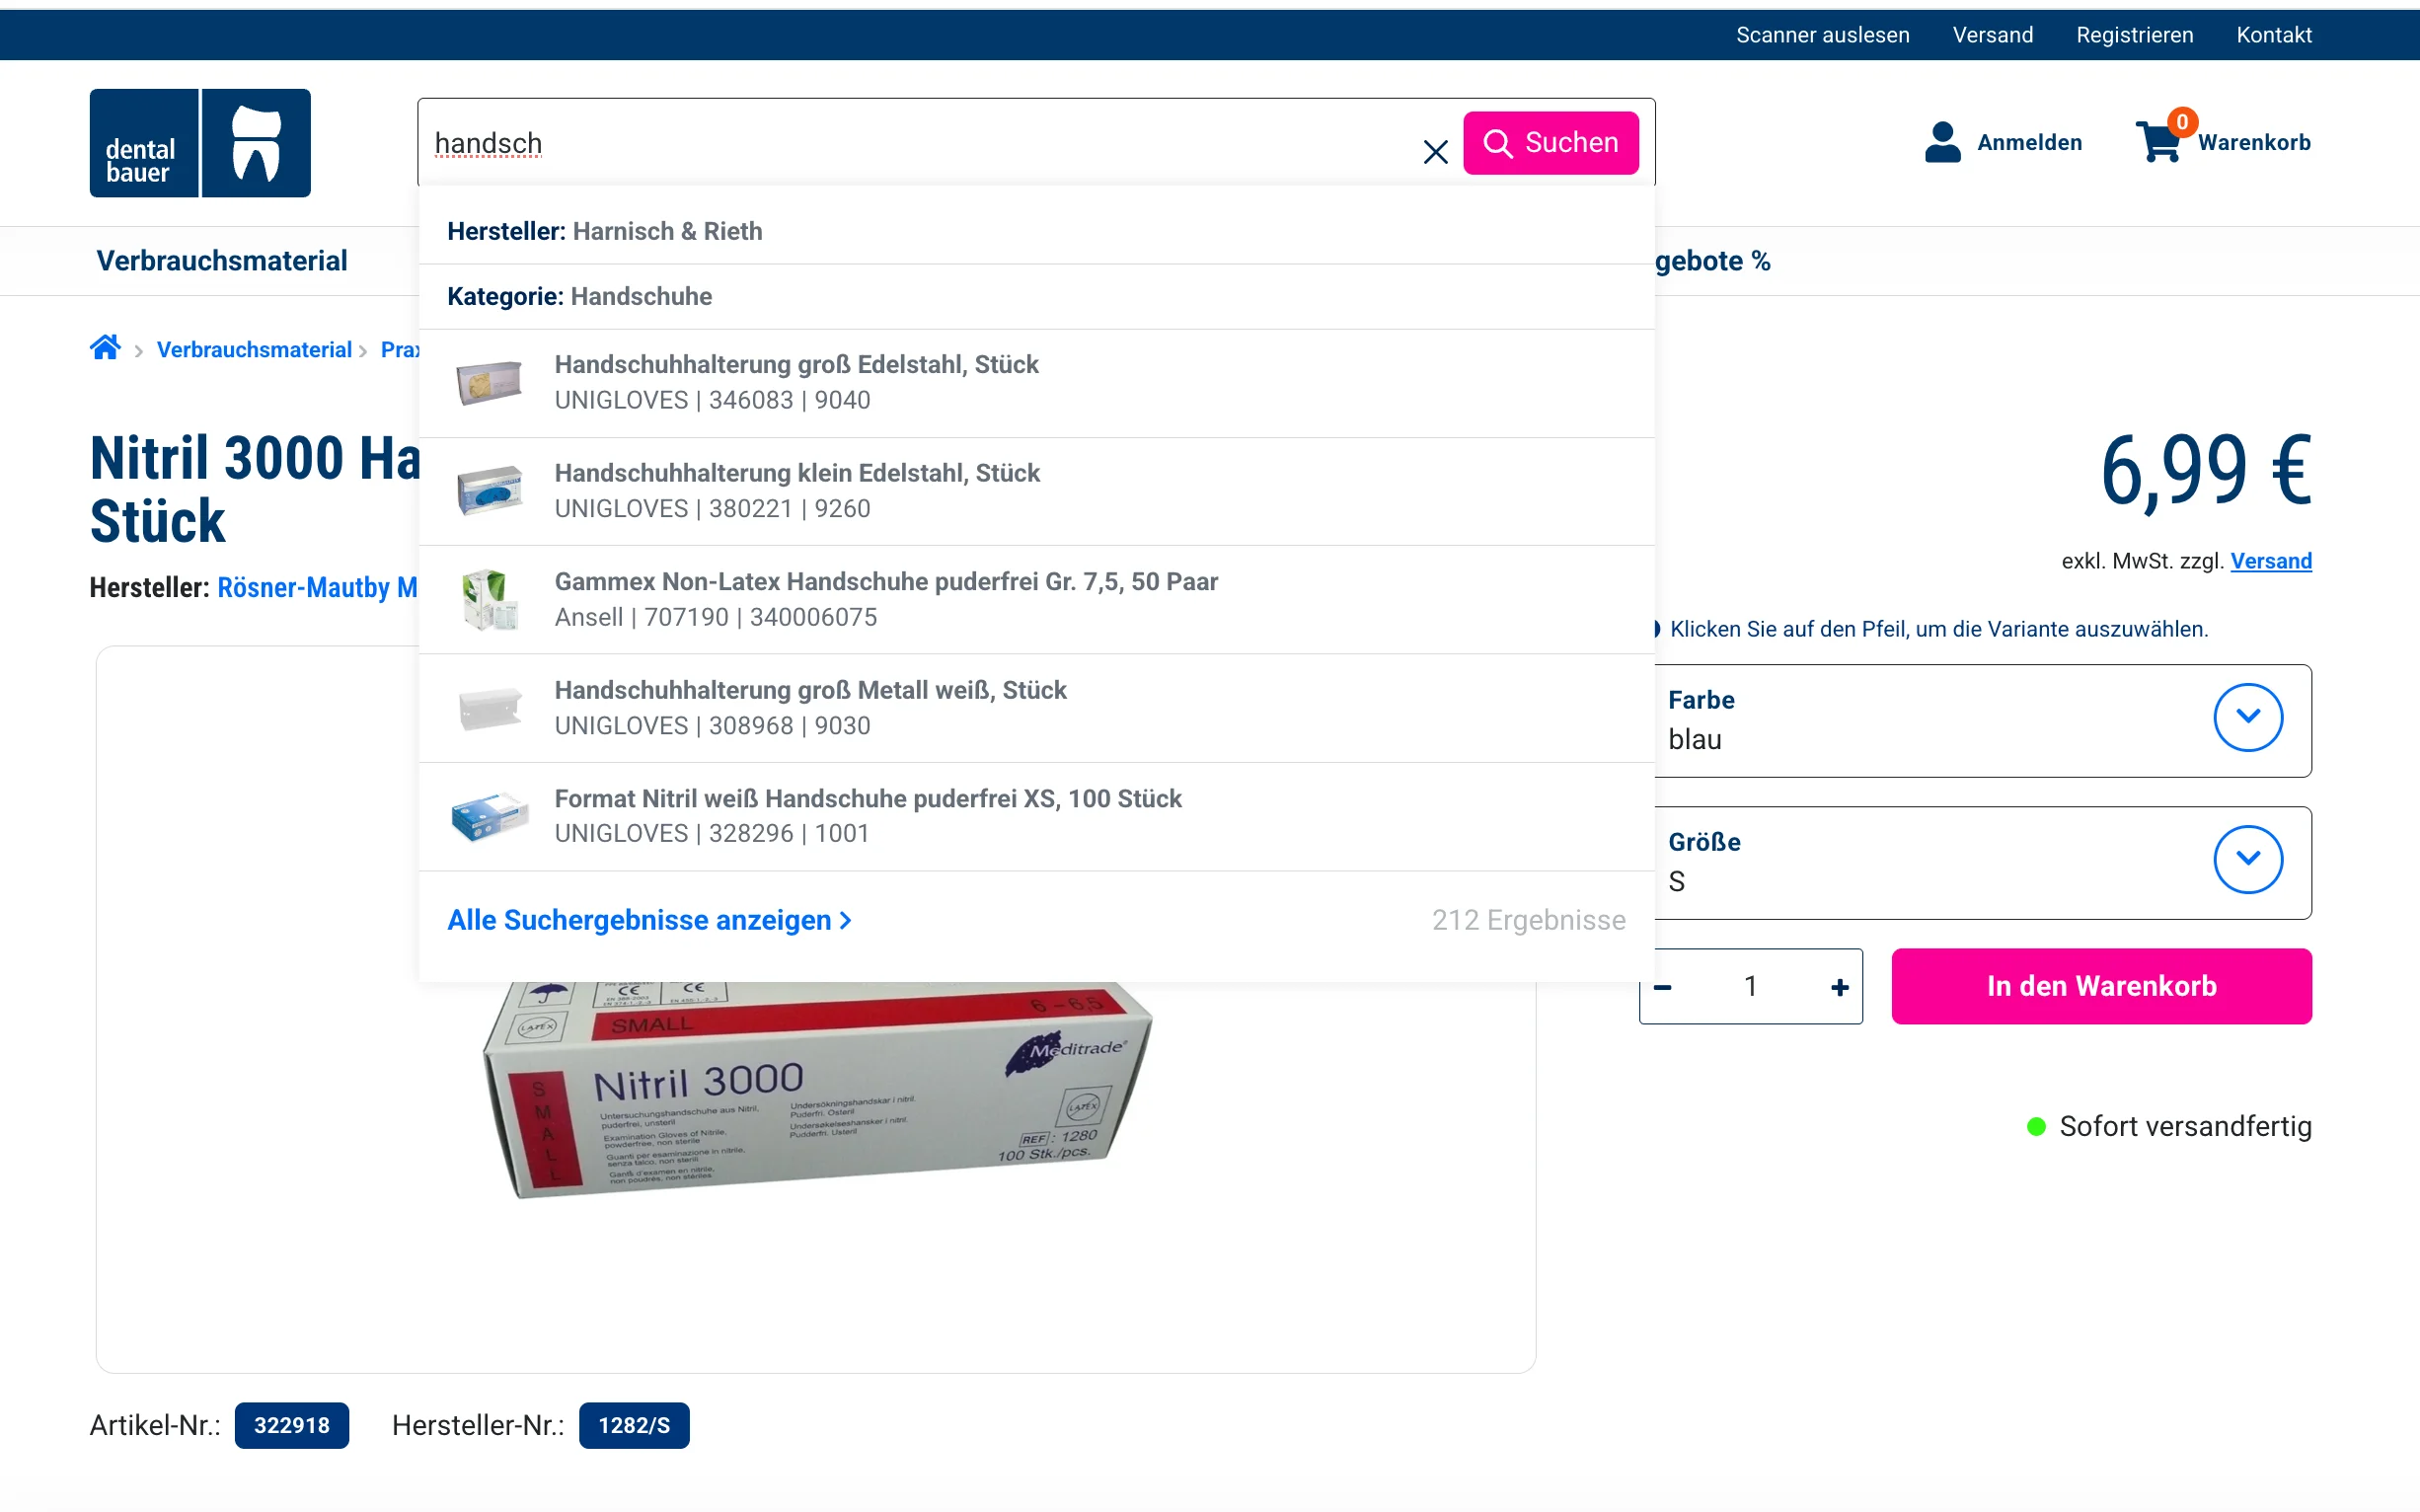
Task: Decrease quantity with the minus button
Action: (1663, 987)
